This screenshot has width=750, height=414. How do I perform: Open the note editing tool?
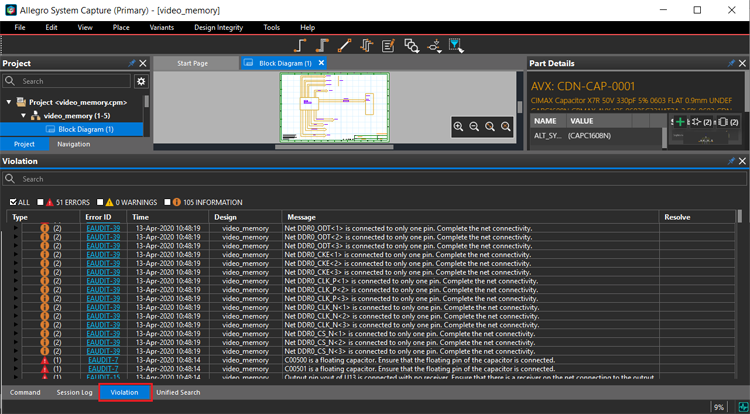pyautogui.click(x=388, y=45)
